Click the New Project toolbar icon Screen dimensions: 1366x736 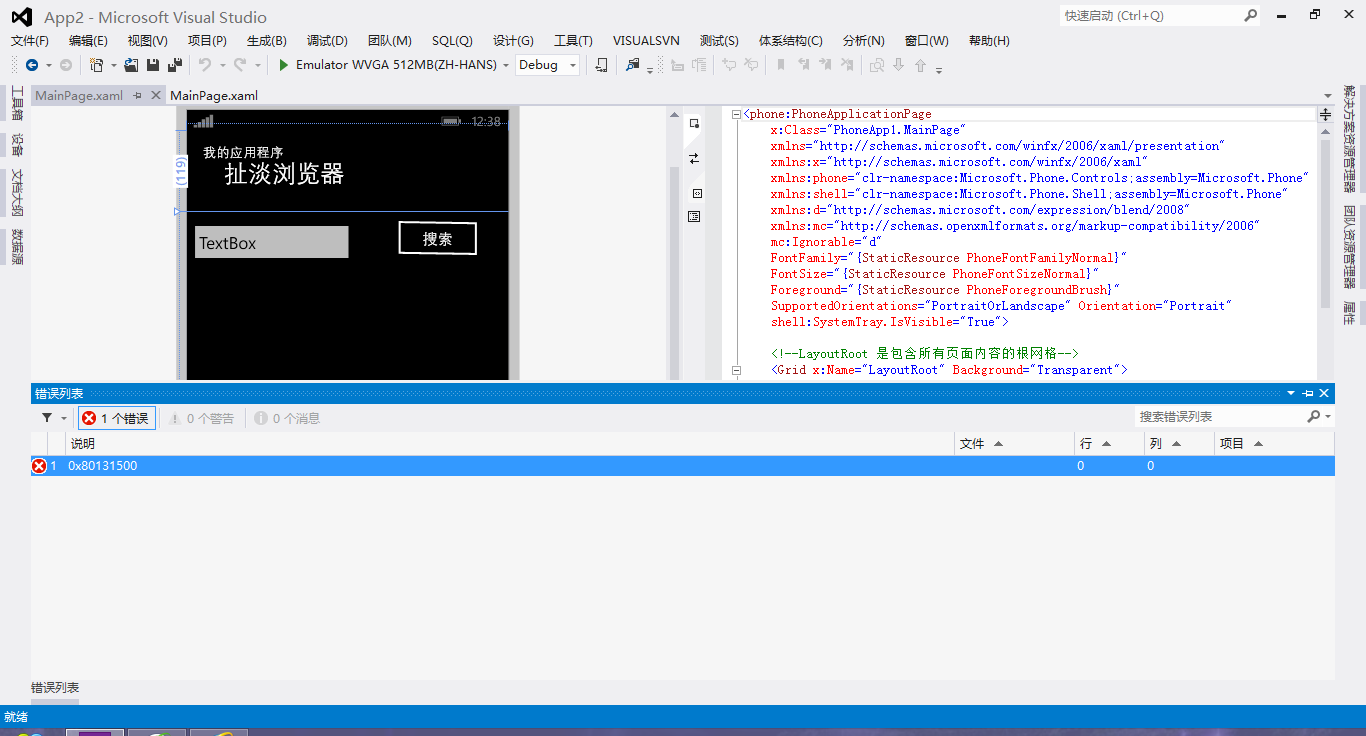pos(96,65)
